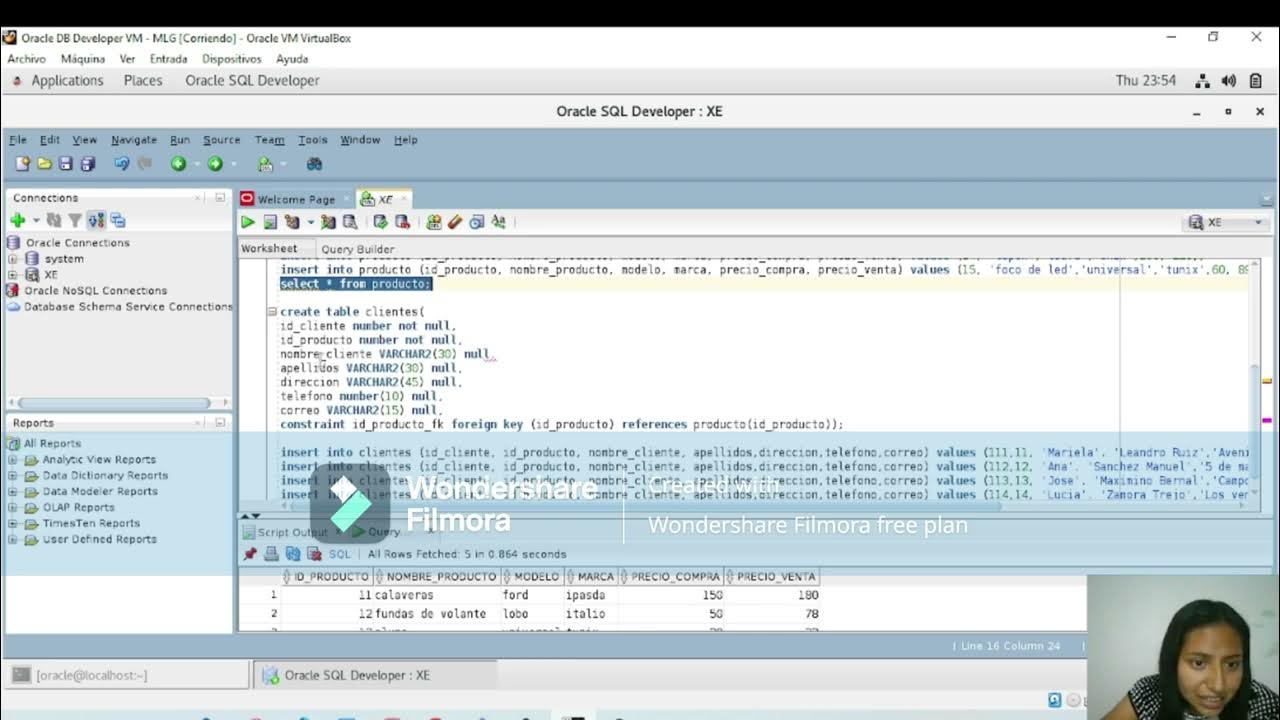The height and width of the screenshot is (720, 1280).
Task: Click the Run Script icon in the worksheet toolbar
Action: point(270,222)
